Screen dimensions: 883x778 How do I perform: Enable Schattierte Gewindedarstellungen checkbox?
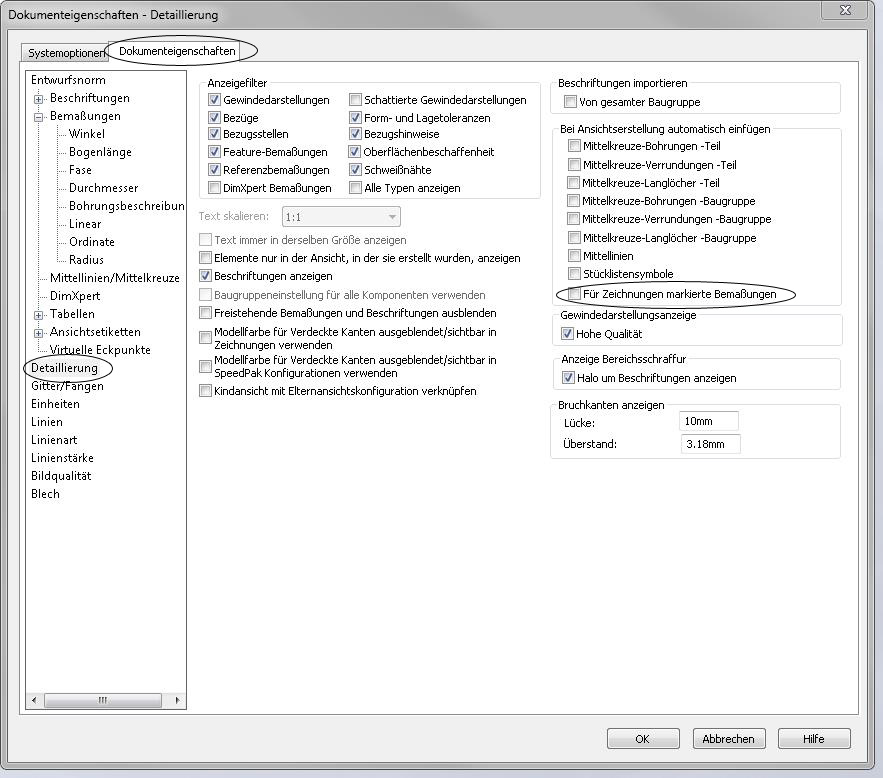pos(355,100)
